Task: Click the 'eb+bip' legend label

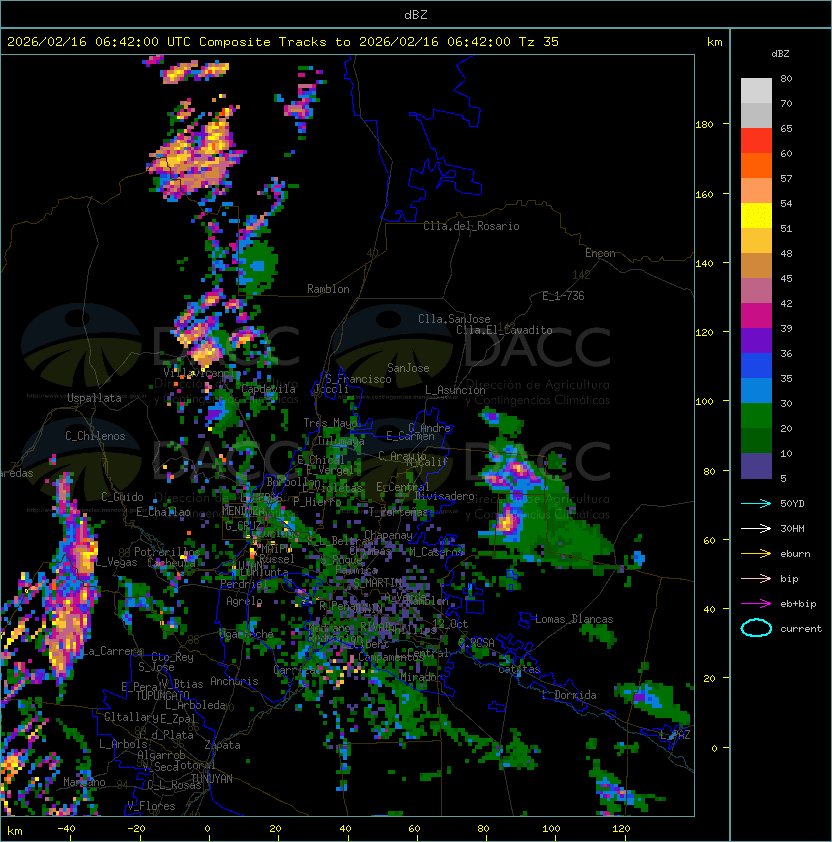Action: coord(798,604)
